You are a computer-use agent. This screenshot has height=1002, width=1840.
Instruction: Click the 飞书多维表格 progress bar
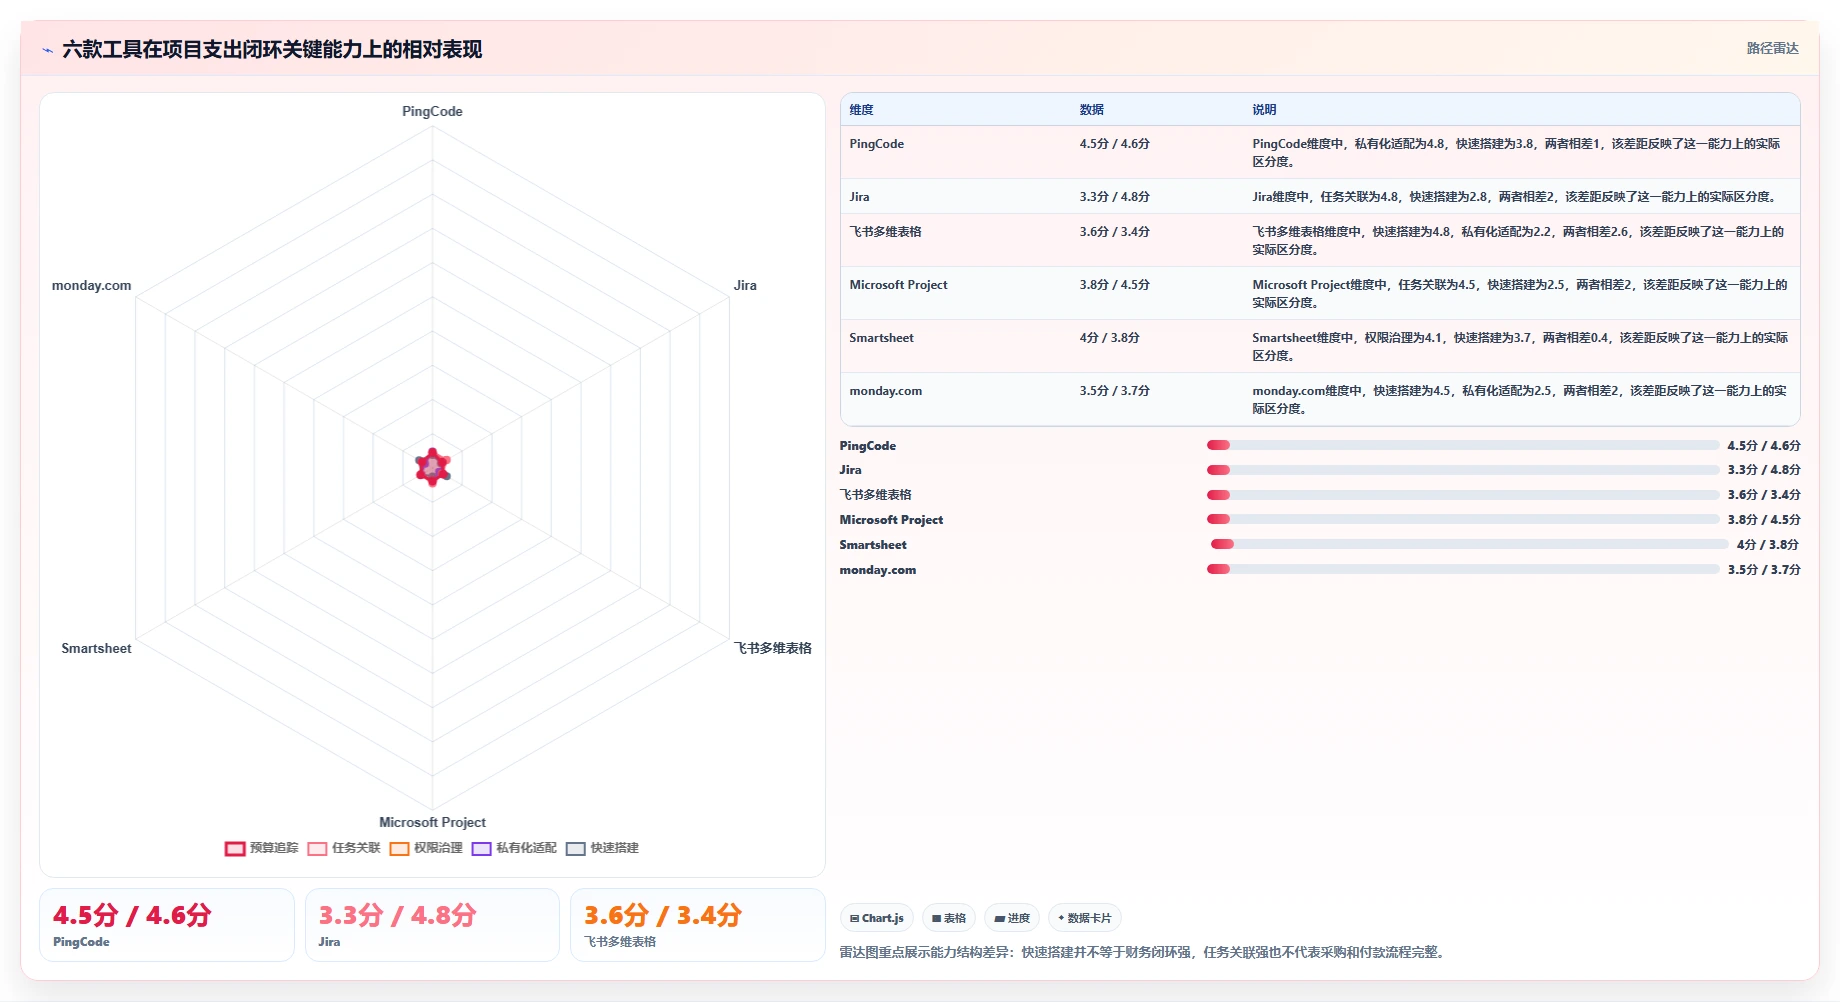click(1463, 495)
